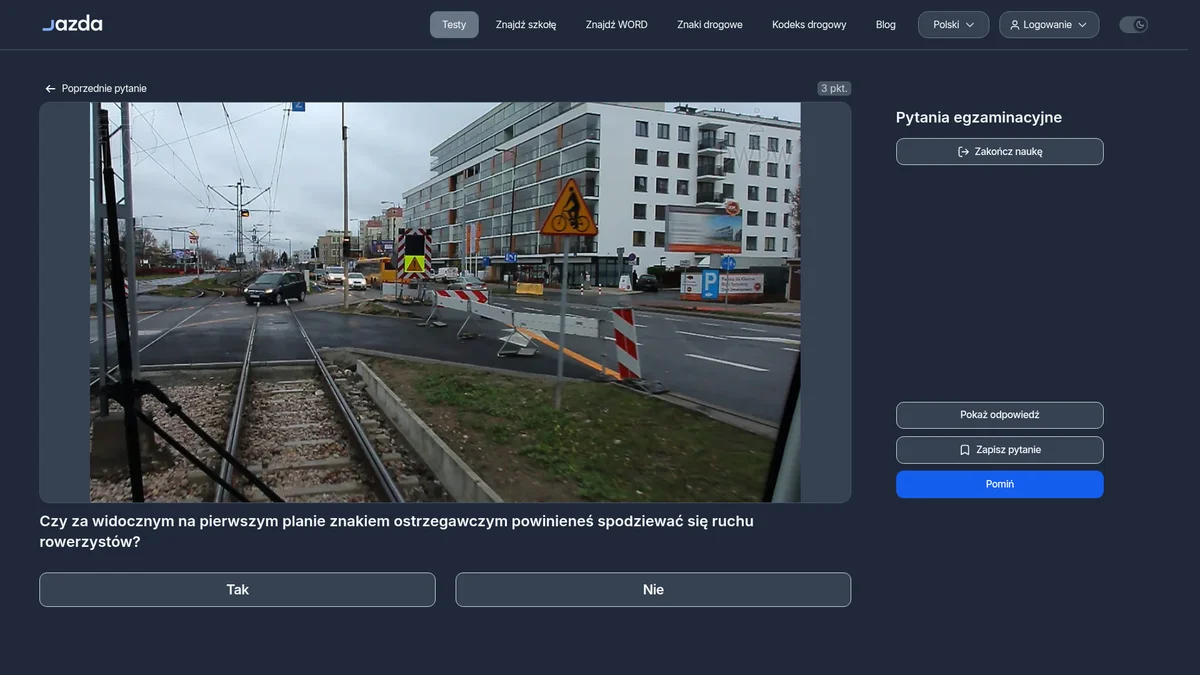Answer Tak to the question
Viewport: 1200px width, 675px height.
click(237, 590)
